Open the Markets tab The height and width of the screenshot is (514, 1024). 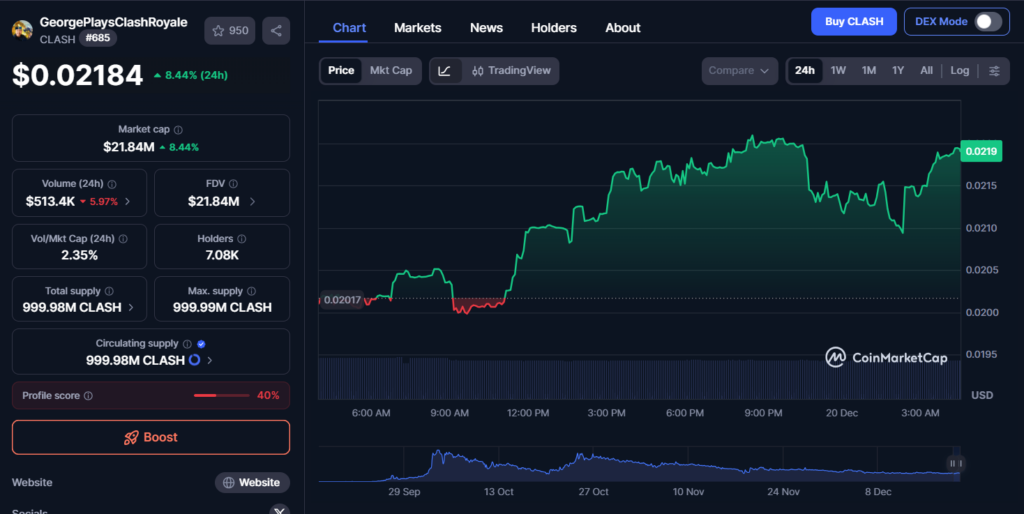(x=417, y=28)
